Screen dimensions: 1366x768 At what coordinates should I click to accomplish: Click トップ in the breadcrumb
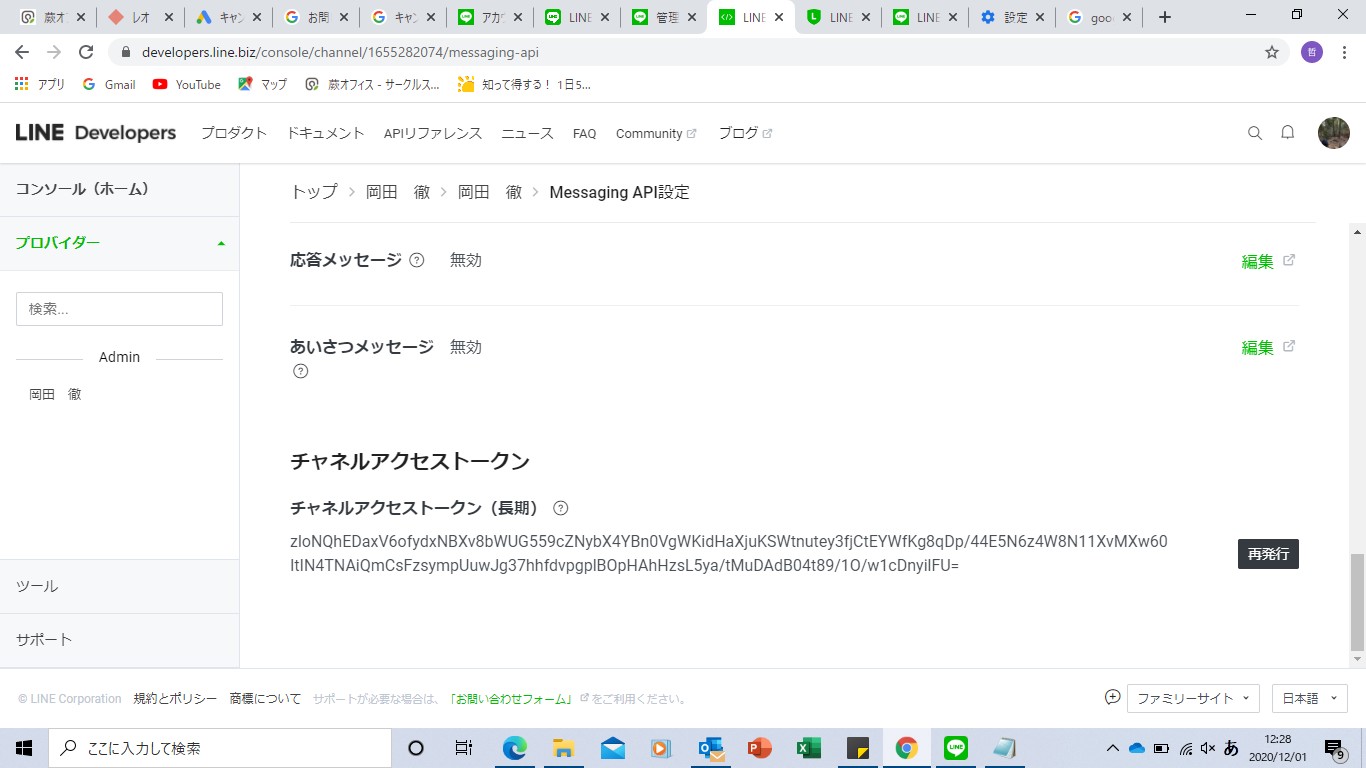pos(314,192)
